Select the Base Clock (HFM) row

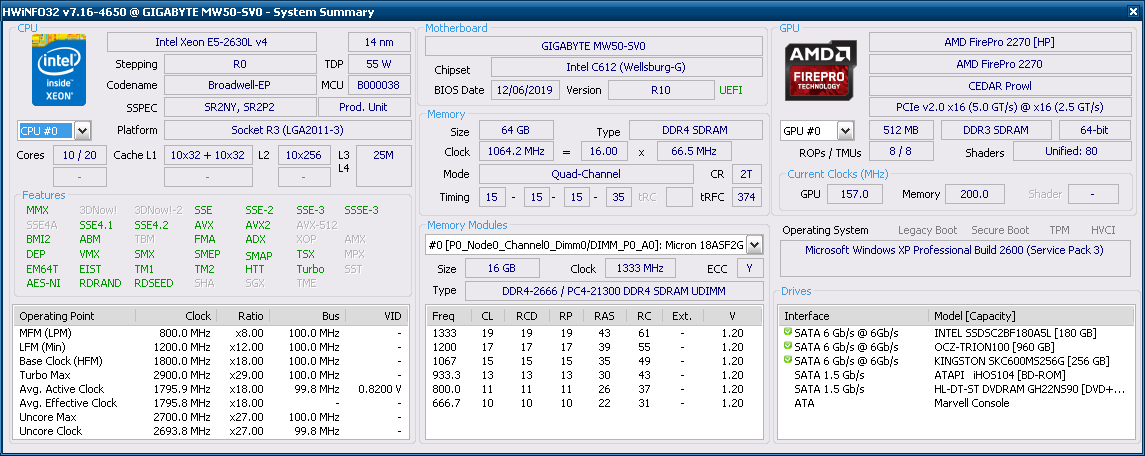(210, 361)
